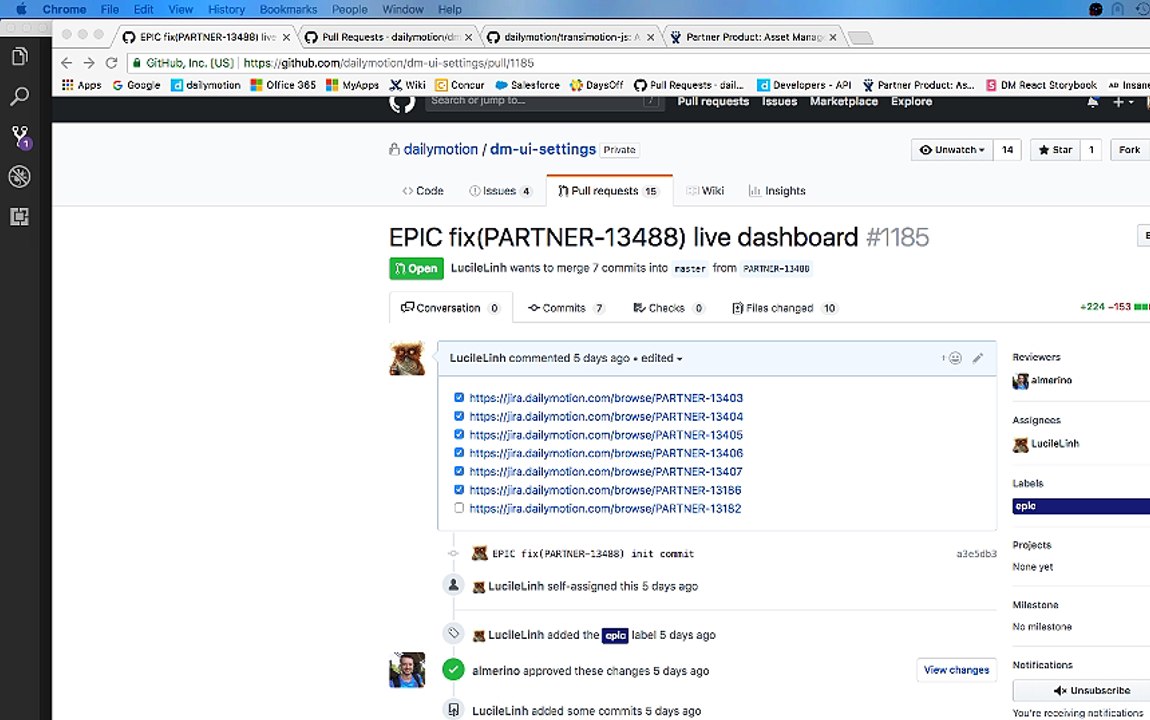
Task: Close the EPIC fix(PARTNER-13488) browser tab
Action: pos(286,37)
